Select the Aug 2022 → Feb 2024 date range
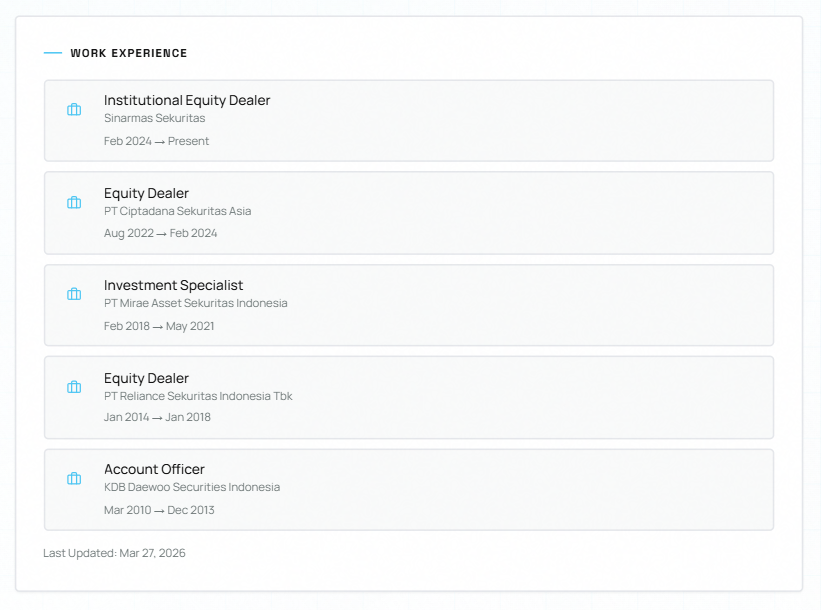Screen dimensions: 821x610 (x=160, y=233)
